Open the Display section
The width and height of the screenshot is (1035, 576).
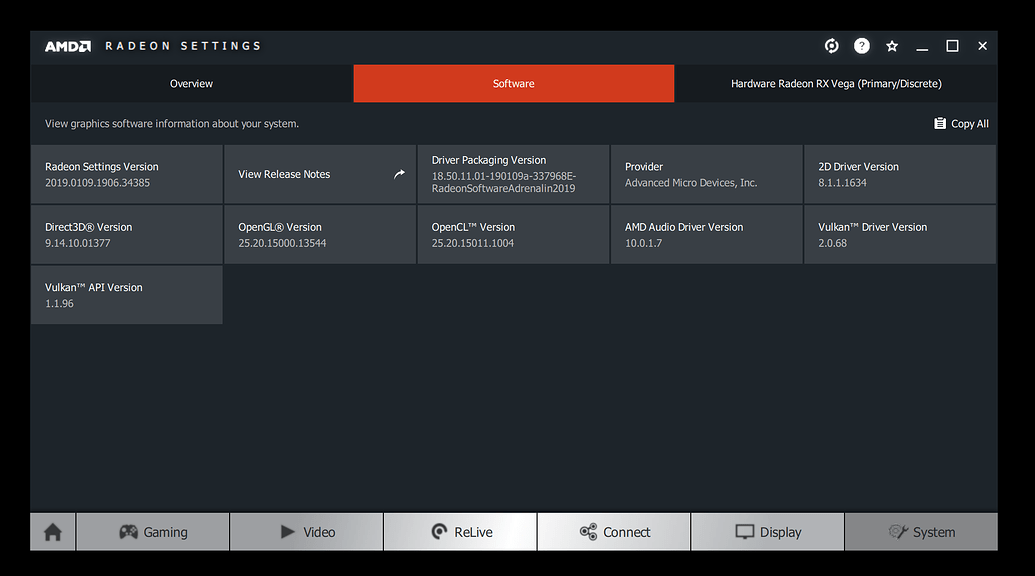[768, 532]
